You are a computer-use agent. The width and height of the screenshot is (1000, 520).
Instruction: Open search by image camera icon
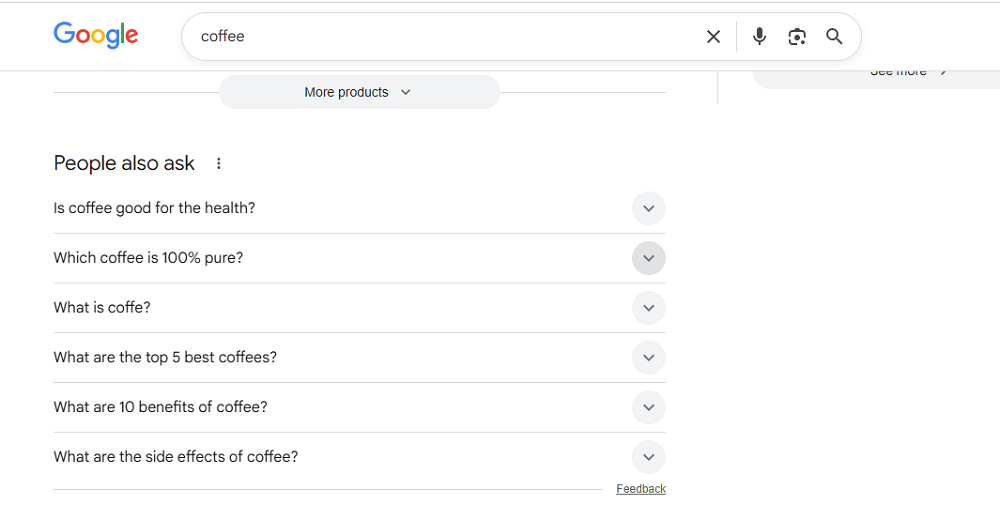[797, 37]
